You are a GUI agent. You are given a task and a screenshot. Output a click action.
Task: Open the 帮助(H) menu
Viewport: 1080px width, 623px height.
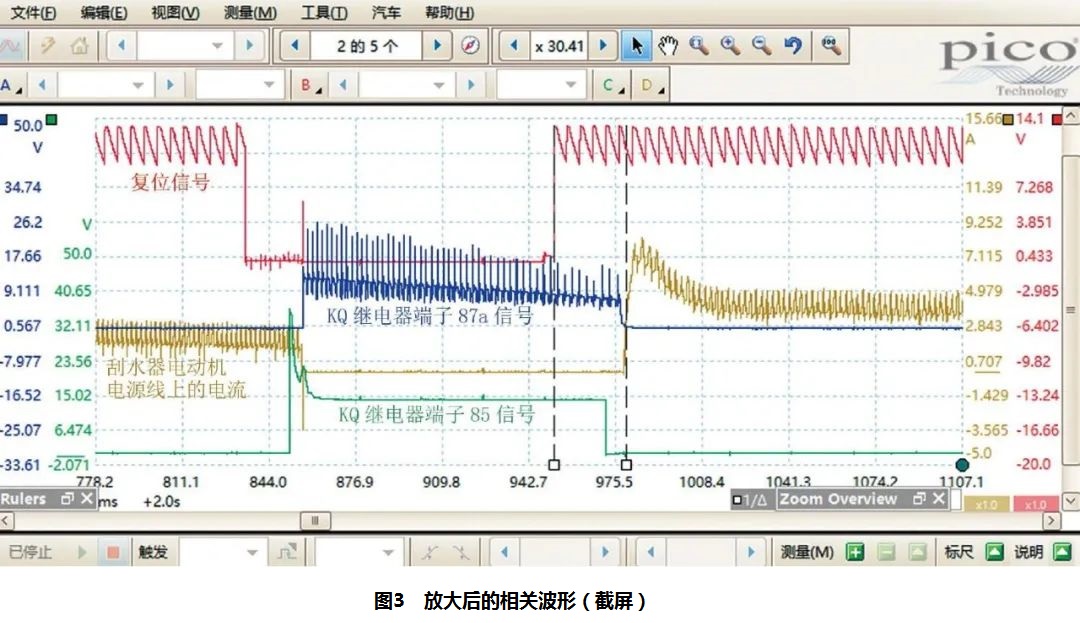(x=449, y=12)
